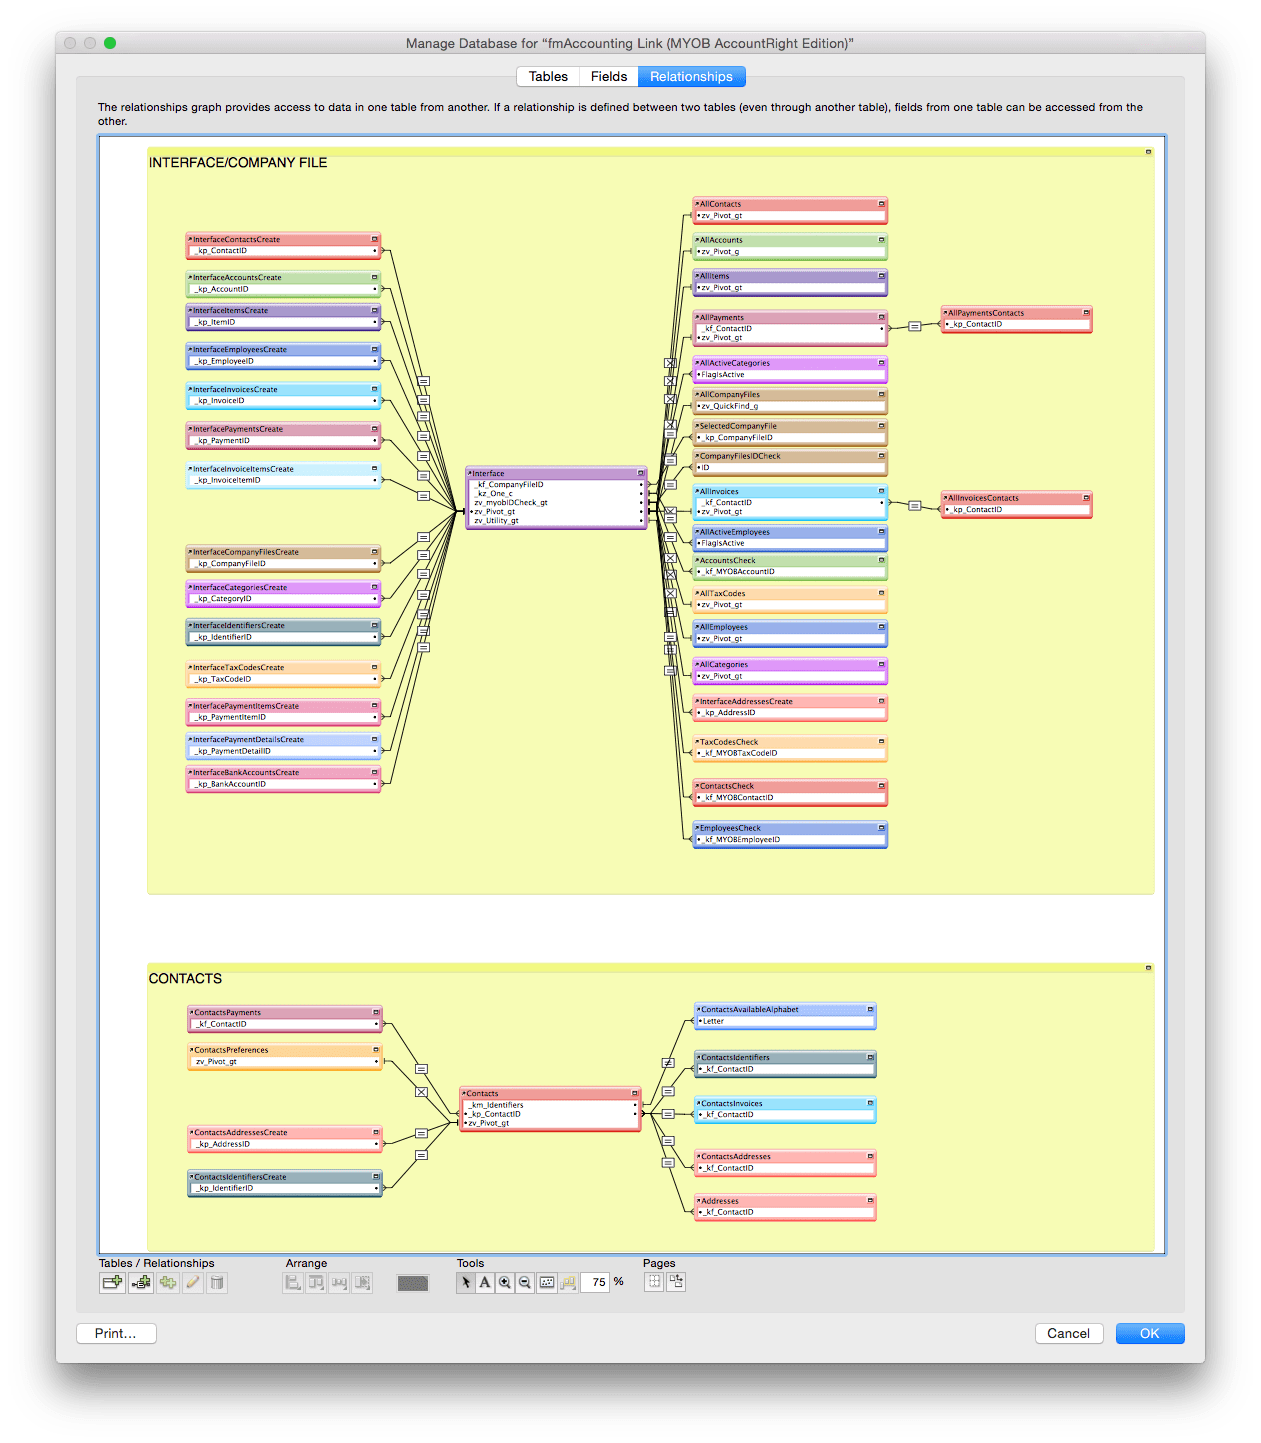
Task: Select the Relationships tab
Action: (x=691, y=76)
